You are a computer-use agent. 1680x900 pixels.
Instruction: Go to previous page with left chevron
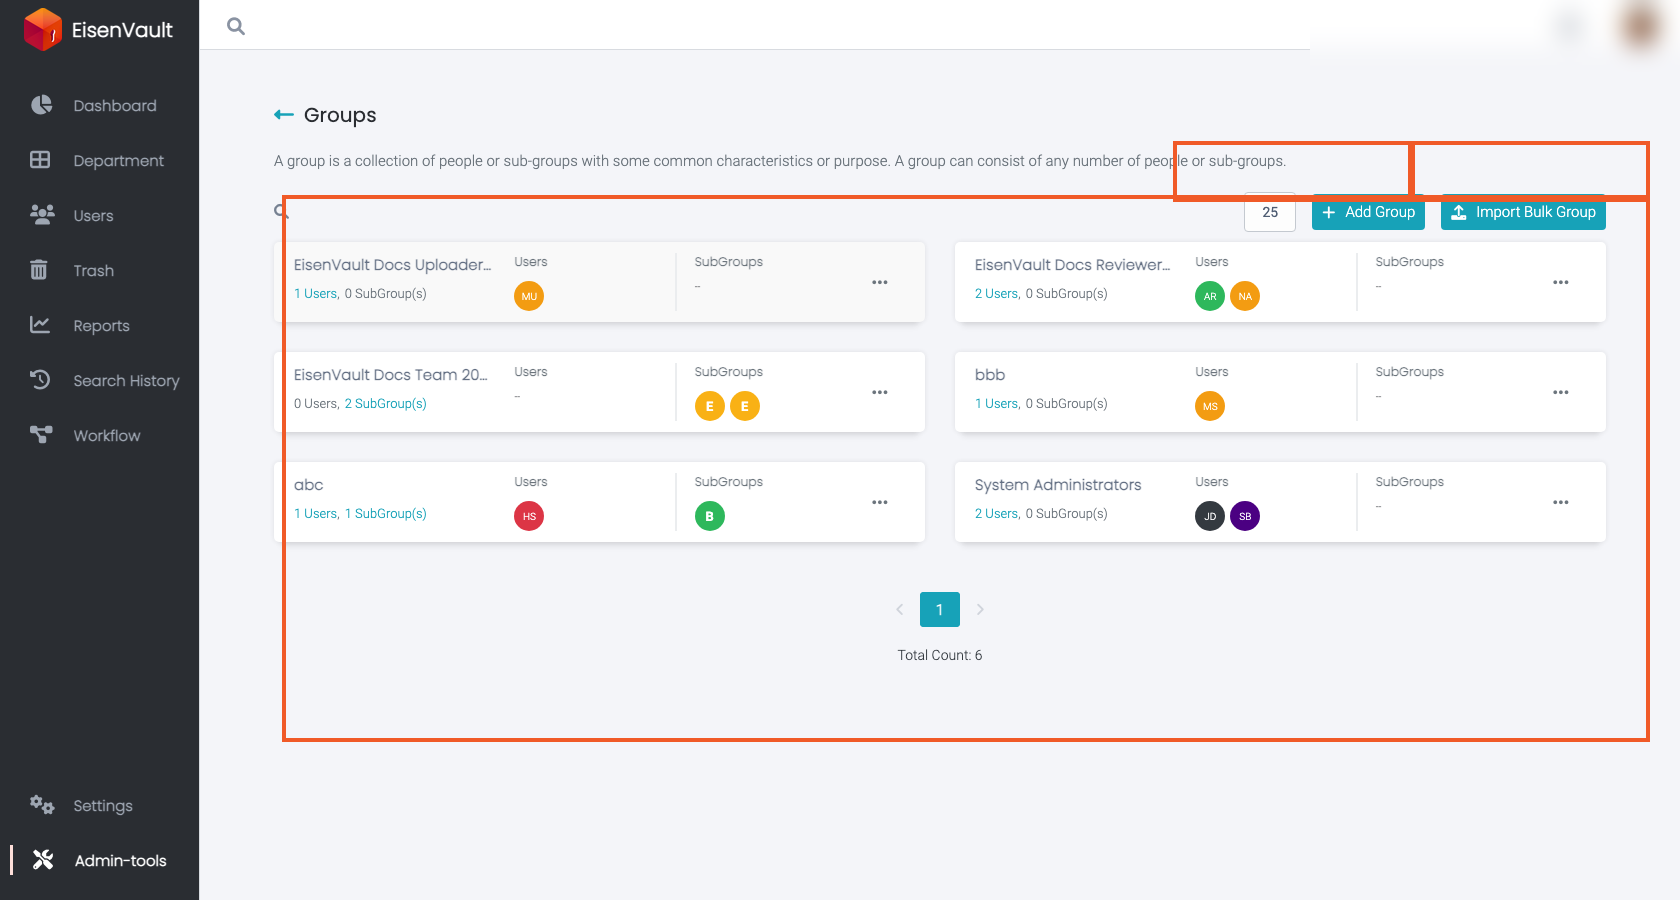tap(900, 609)
